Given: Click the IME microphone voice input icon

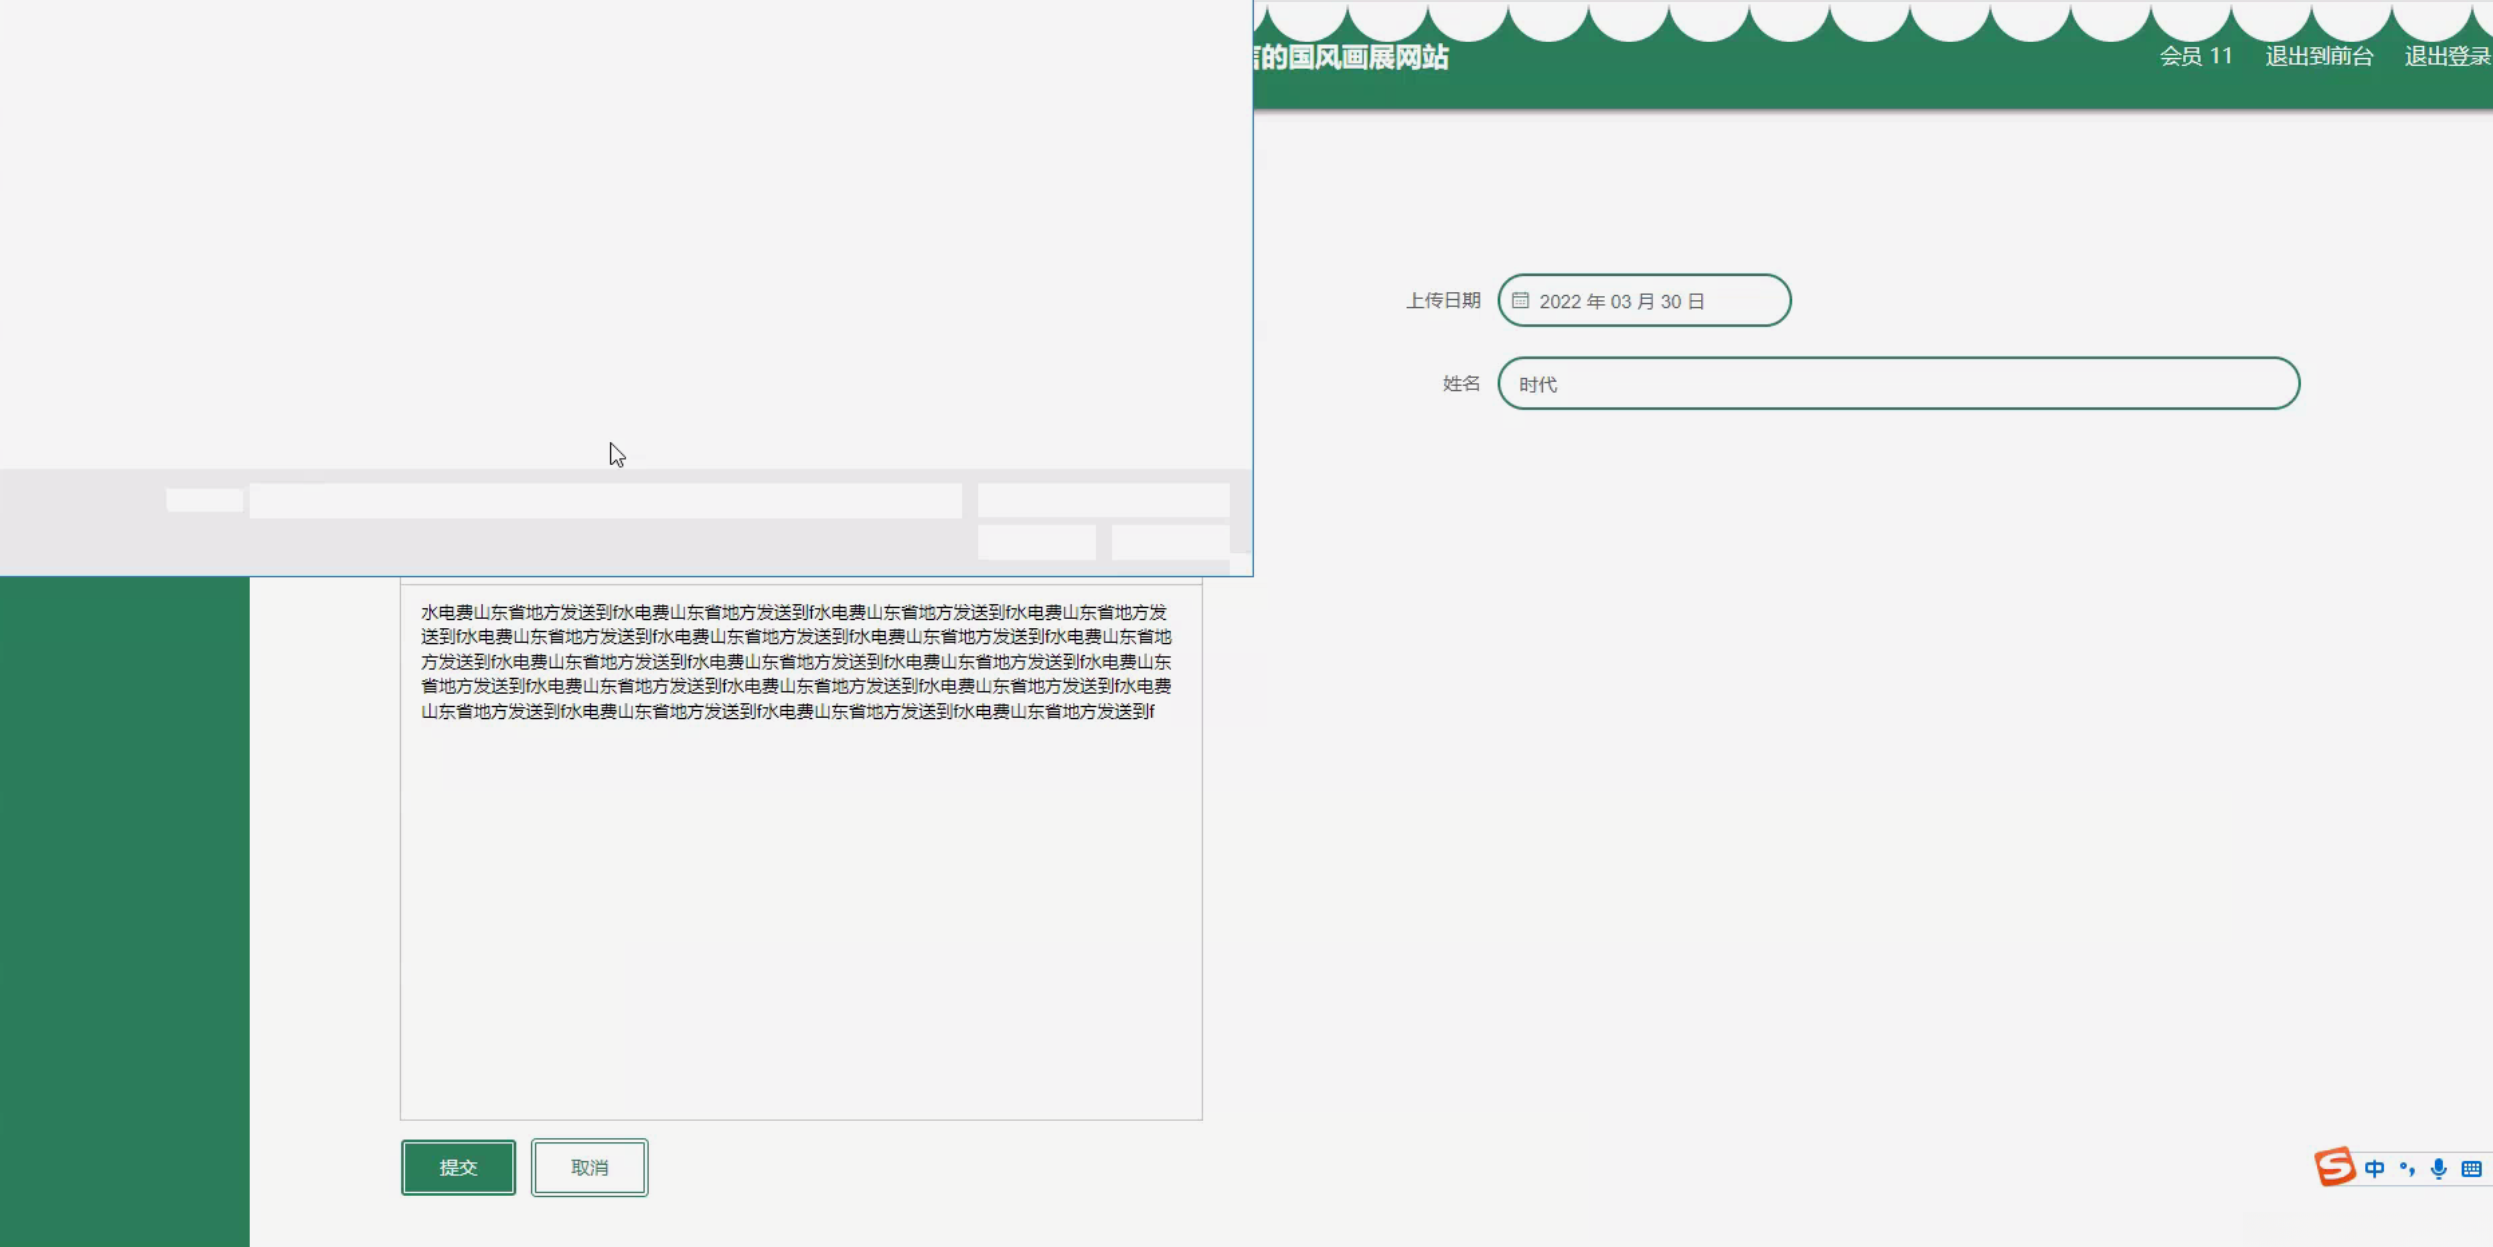Looking at the screenshot, I should [x=2439, y=1169].
